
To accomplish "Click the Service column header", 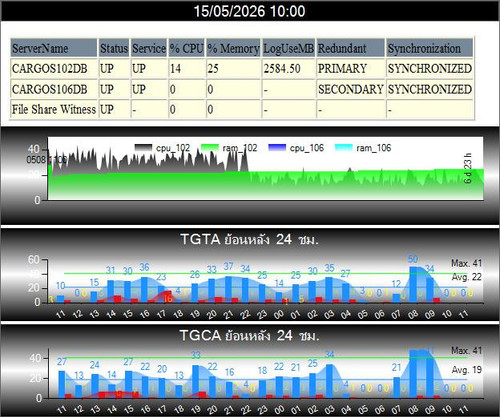I will pos(149,48).
